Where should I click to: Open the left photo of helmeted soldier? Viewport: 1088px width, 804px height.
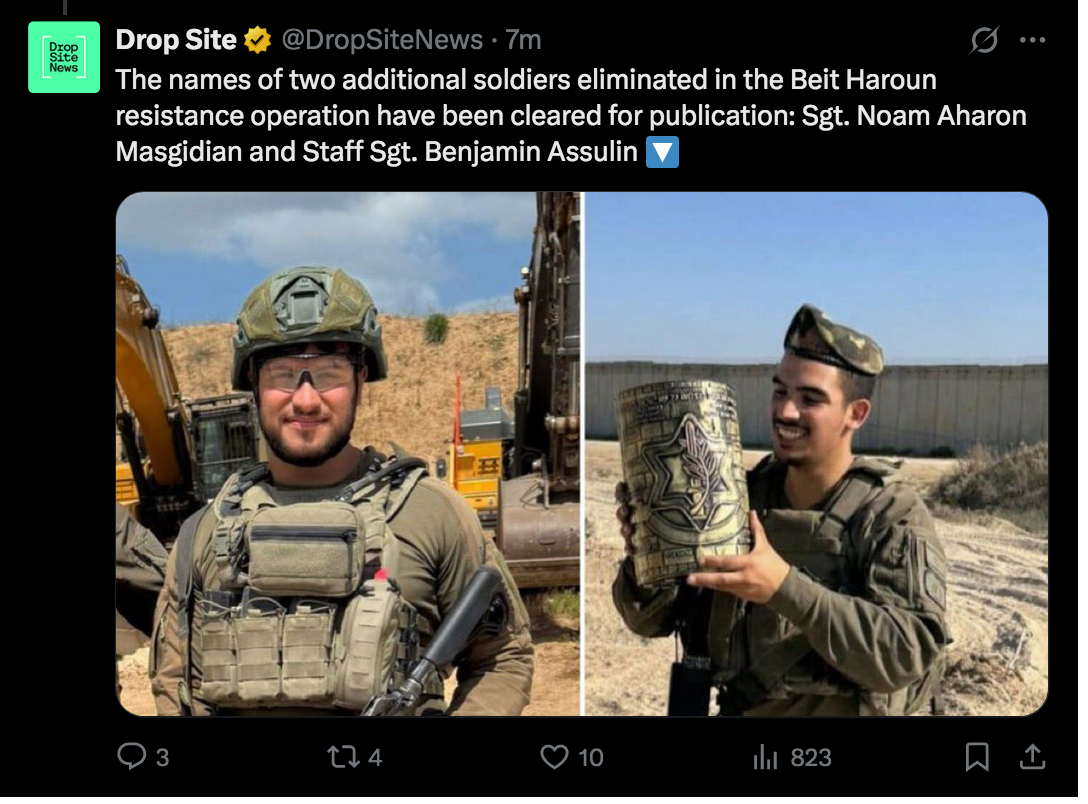pos(348,454)
